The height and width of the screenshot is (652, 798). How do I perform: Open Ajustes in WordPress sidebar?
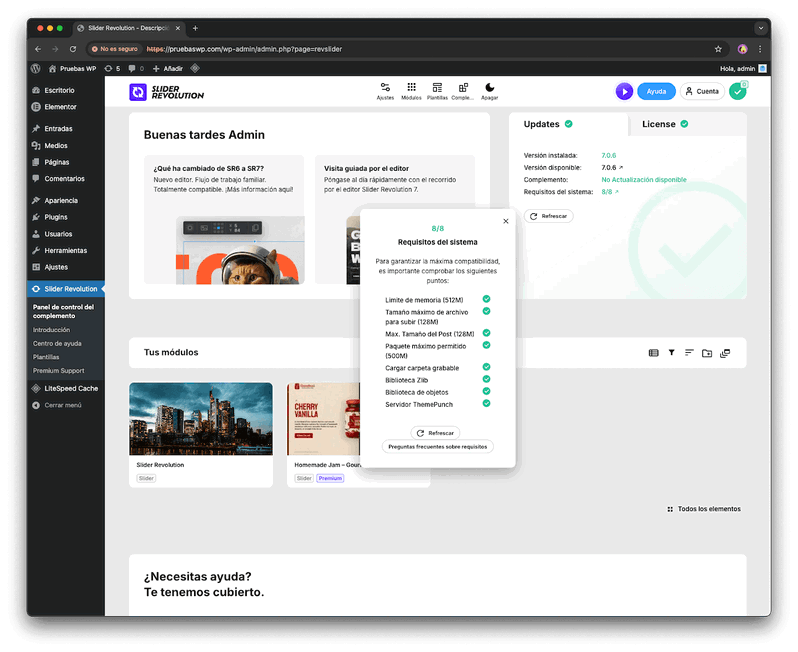click(56, 267)
